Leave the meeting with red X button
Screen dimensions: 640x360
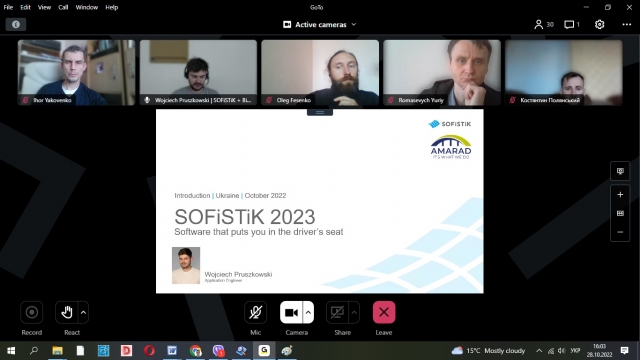click(x=384, y=313)
